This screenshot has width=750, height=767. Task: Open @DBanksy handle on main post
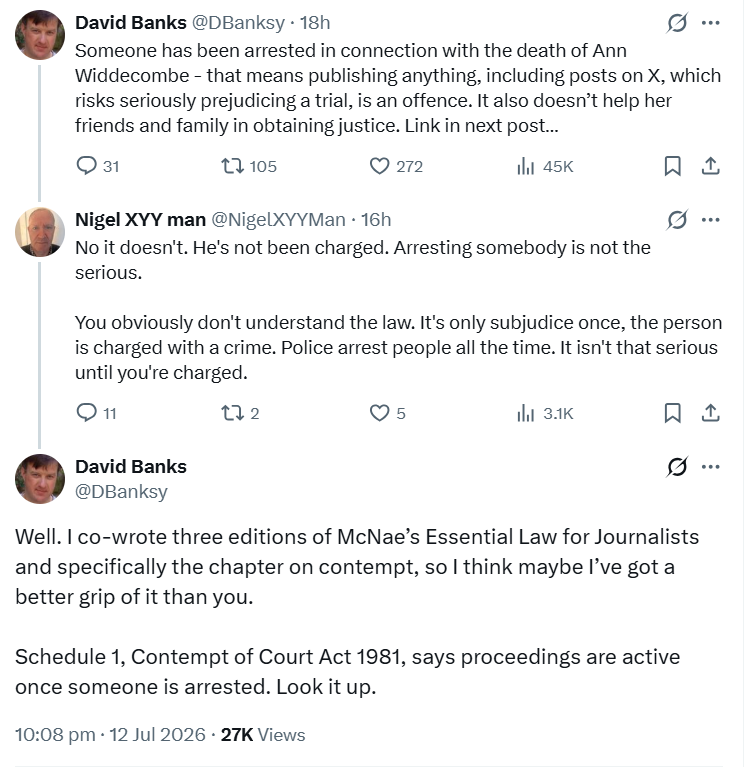(x=121, y=491)
